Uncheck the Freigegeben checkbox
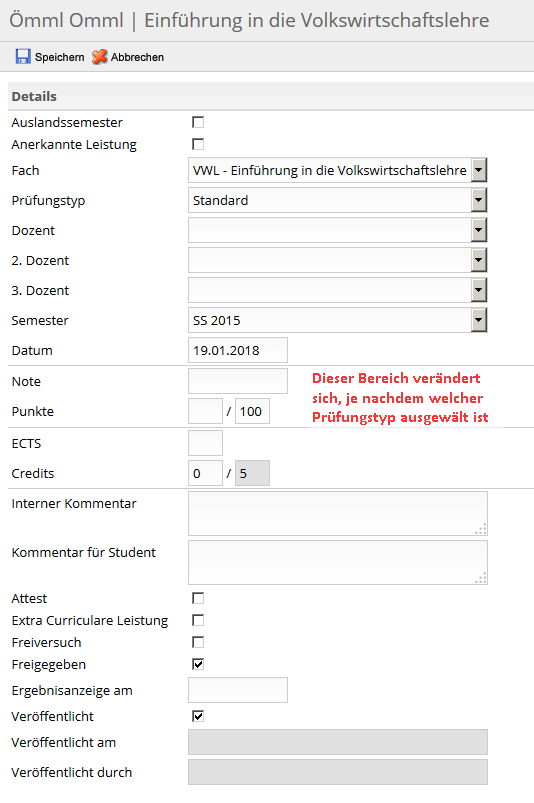The height and width of the screenshot is (803, 534). 198,664
